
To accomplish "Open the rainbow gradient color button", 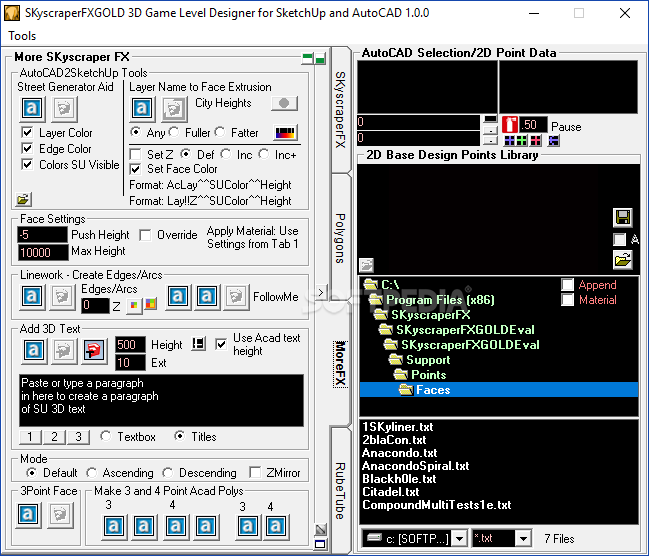I will tap(286, 133).
